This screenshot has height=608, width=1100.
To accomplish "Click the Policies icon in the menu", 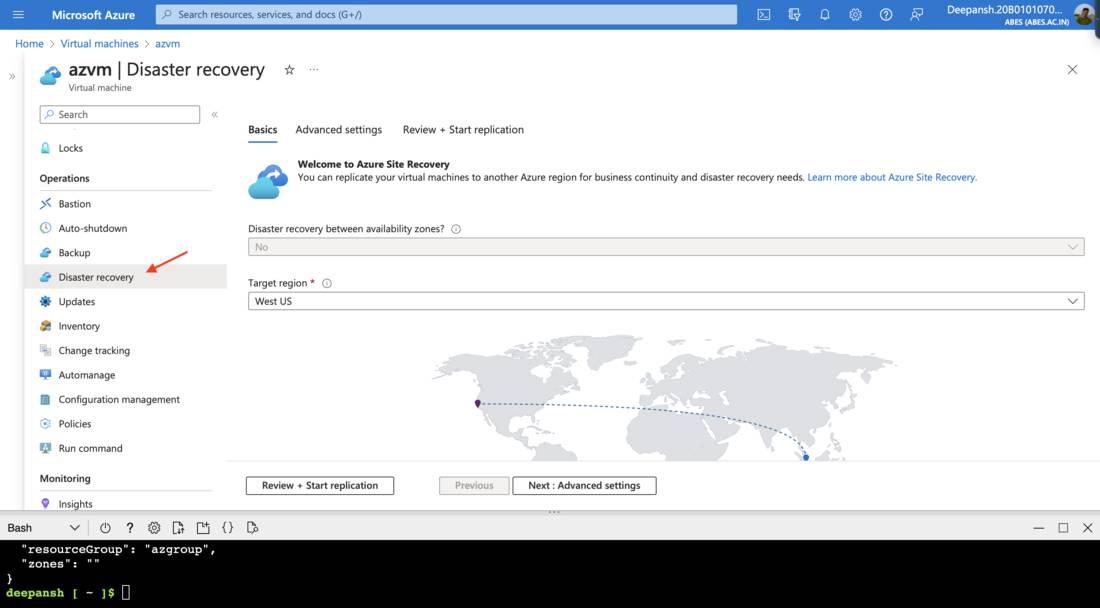I will pyautogui.click(x=46, y=424).
